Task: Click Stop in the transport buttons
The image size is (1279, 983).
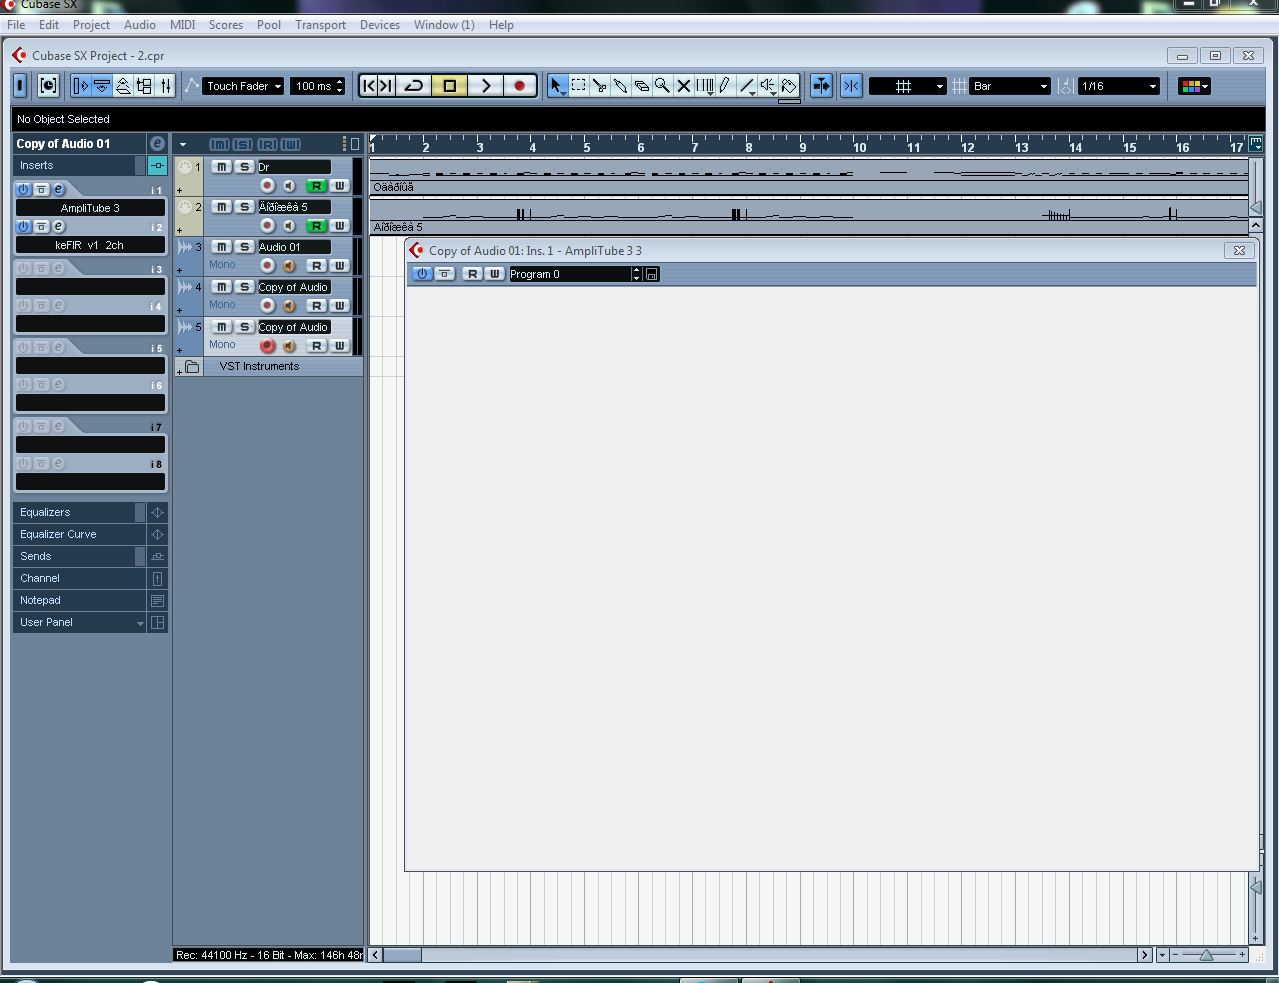Action: tap(450, 86)
